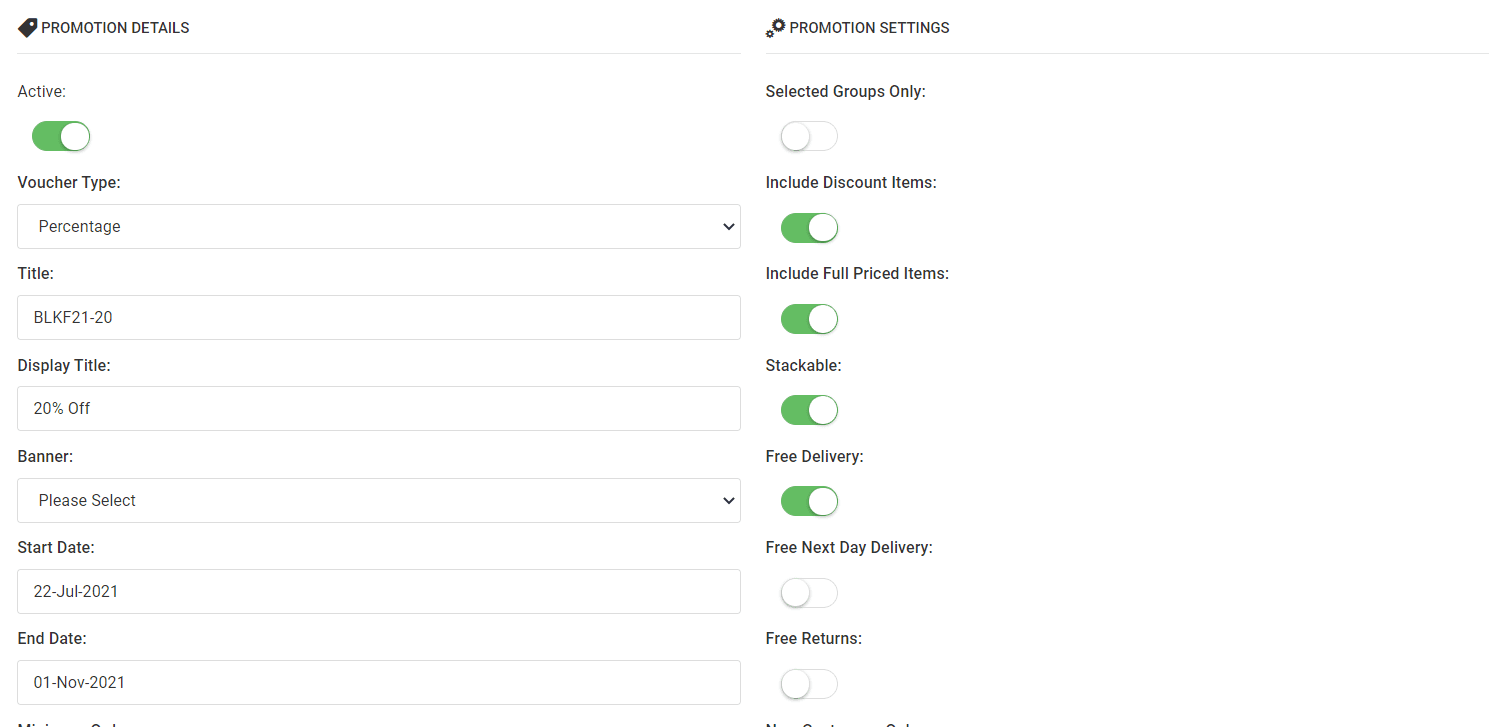The height and width of the screenshot is (727, 1492).
Task: Enable the Free Next Day Delivery toggle
Action: (x=809, y=593)
